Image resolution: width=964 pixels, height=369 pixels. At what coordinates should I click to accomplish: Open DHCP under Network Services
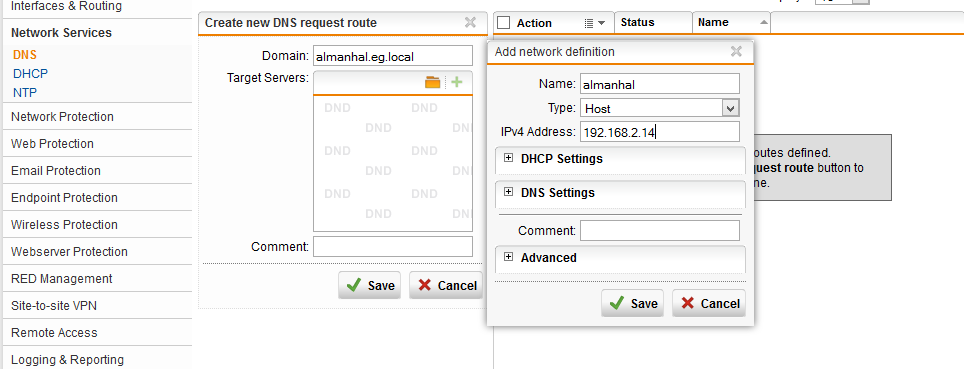[x=30, y=74]
